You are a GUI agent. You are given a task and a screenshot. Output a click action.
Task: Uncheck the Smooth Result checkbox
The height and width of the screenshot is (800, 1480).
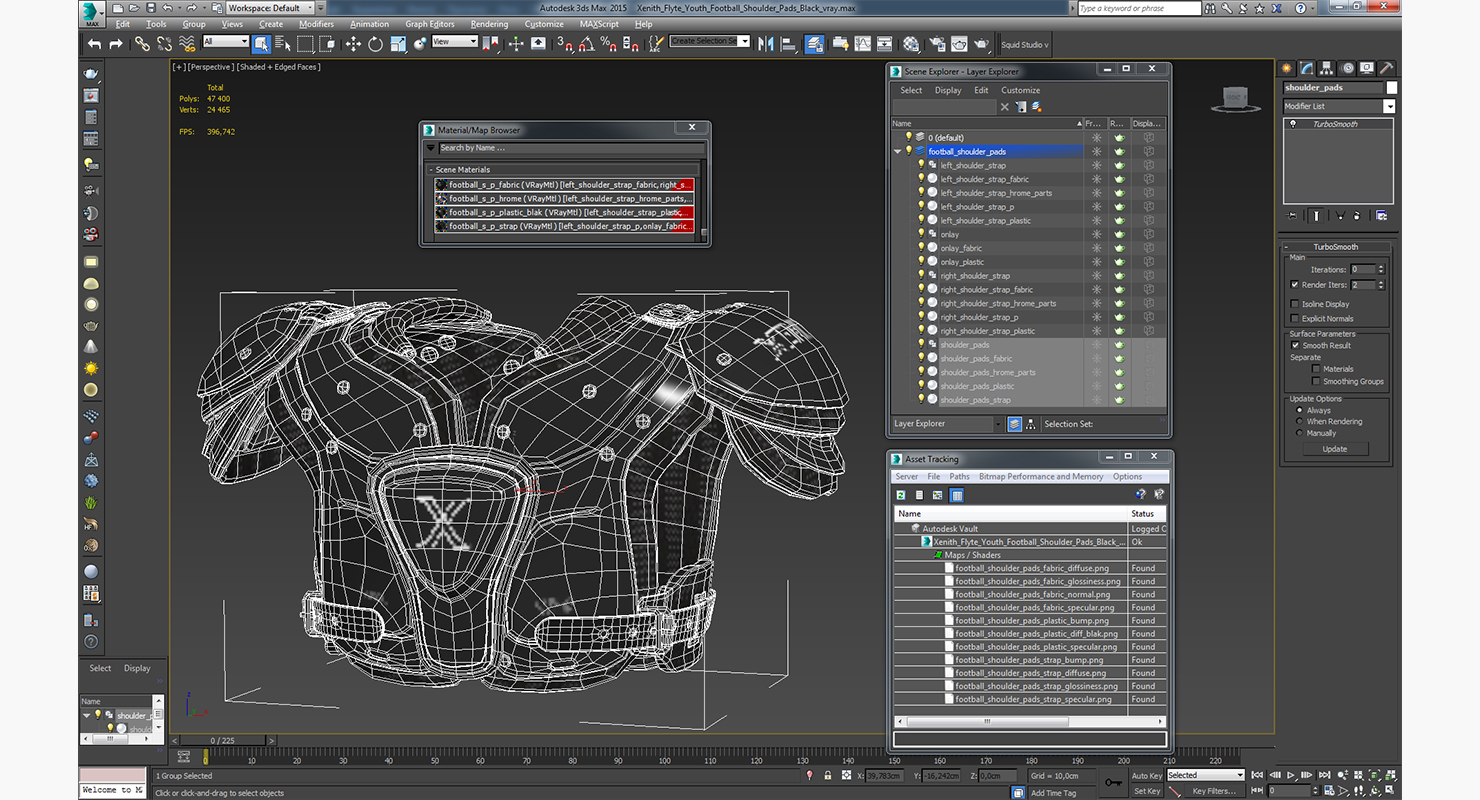click(1295, 345)
